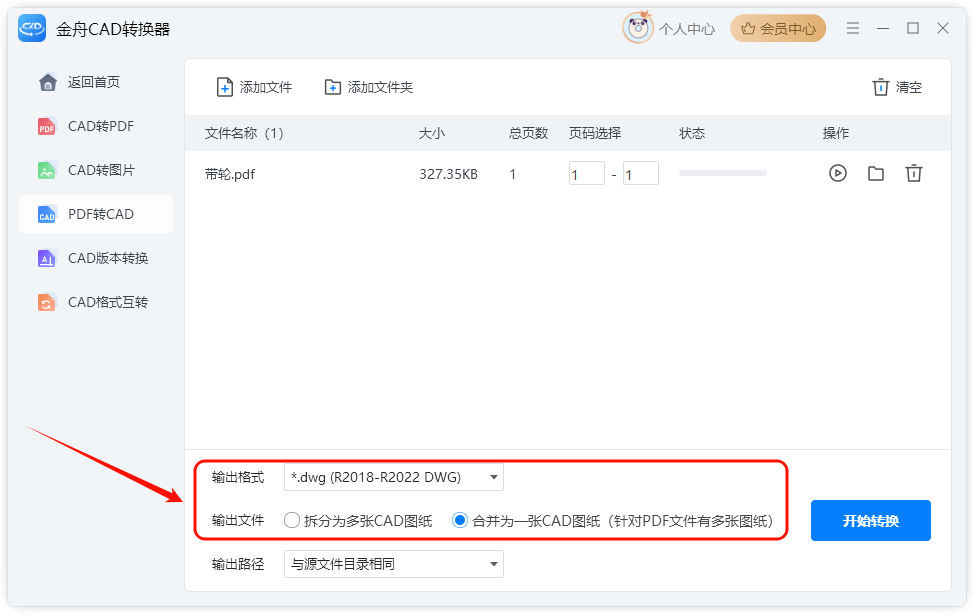Delete 带轮.pdf using its trash icon
This screenshot has width=974, height=614.
(914, 173)
